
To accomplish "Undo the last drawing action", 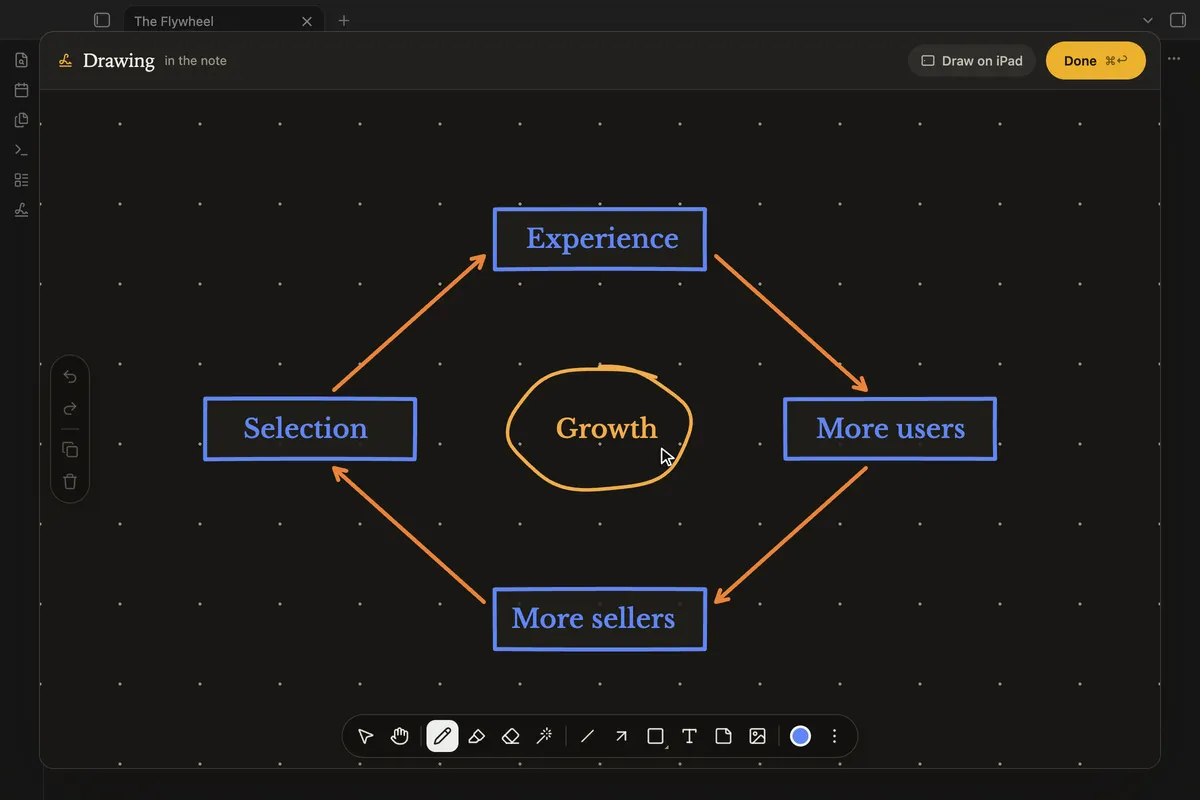I will pyautogui.click(x=70, y=376).
